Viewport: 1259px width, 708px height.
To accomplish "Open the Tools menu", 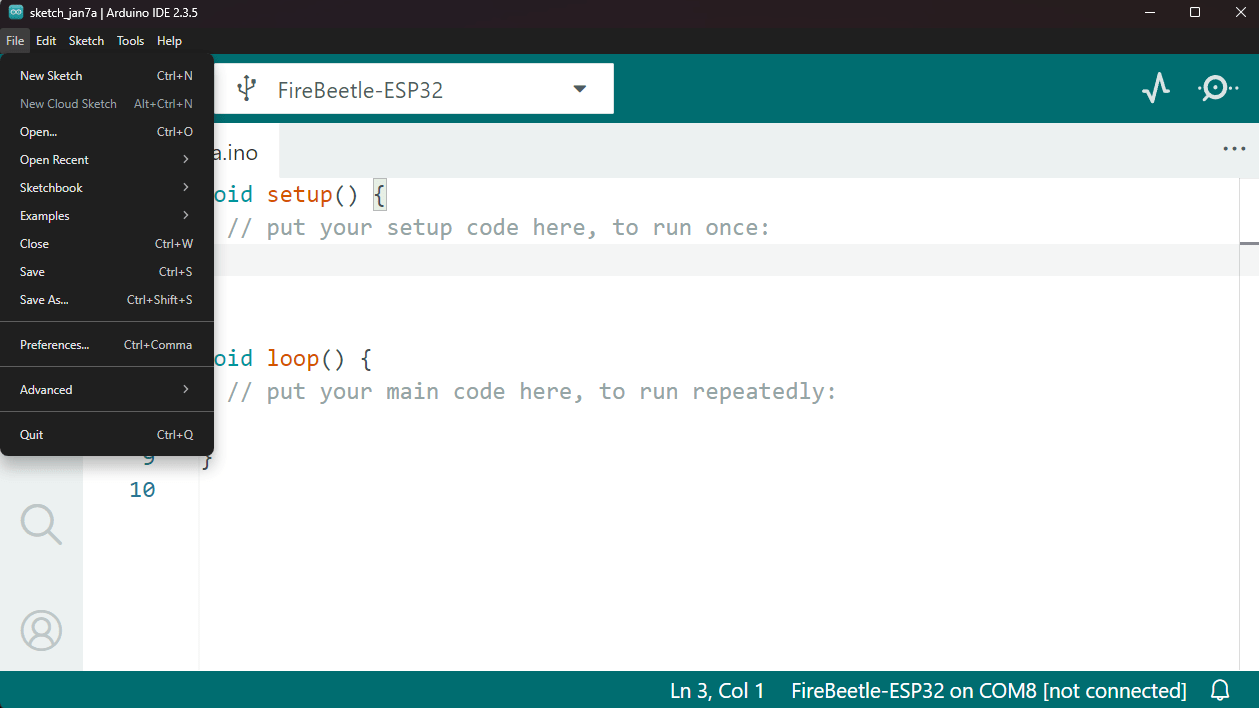I will click(x=130, y=41).
